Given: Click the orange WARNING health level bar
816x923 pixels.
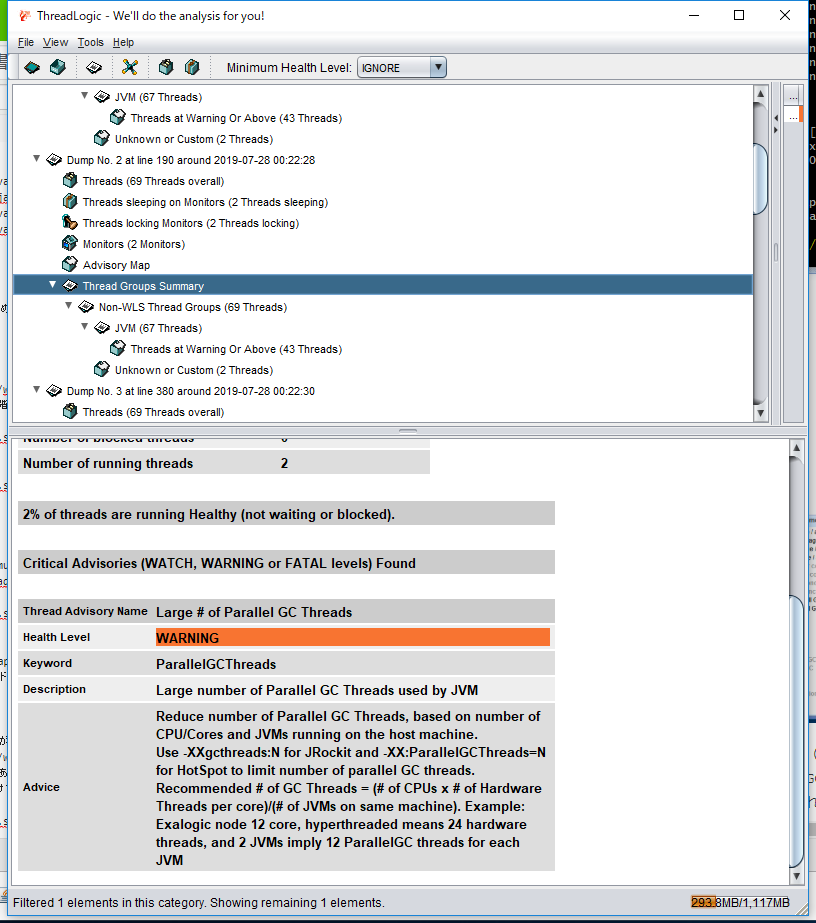Looking at the screenshot, I should click(353, 638).
